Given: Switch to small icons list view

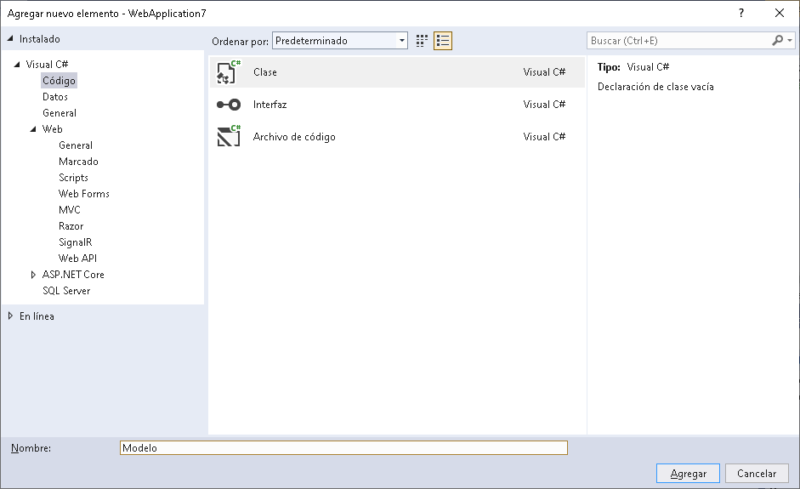Looking at the screenshot, I should [x=442, y=41].
